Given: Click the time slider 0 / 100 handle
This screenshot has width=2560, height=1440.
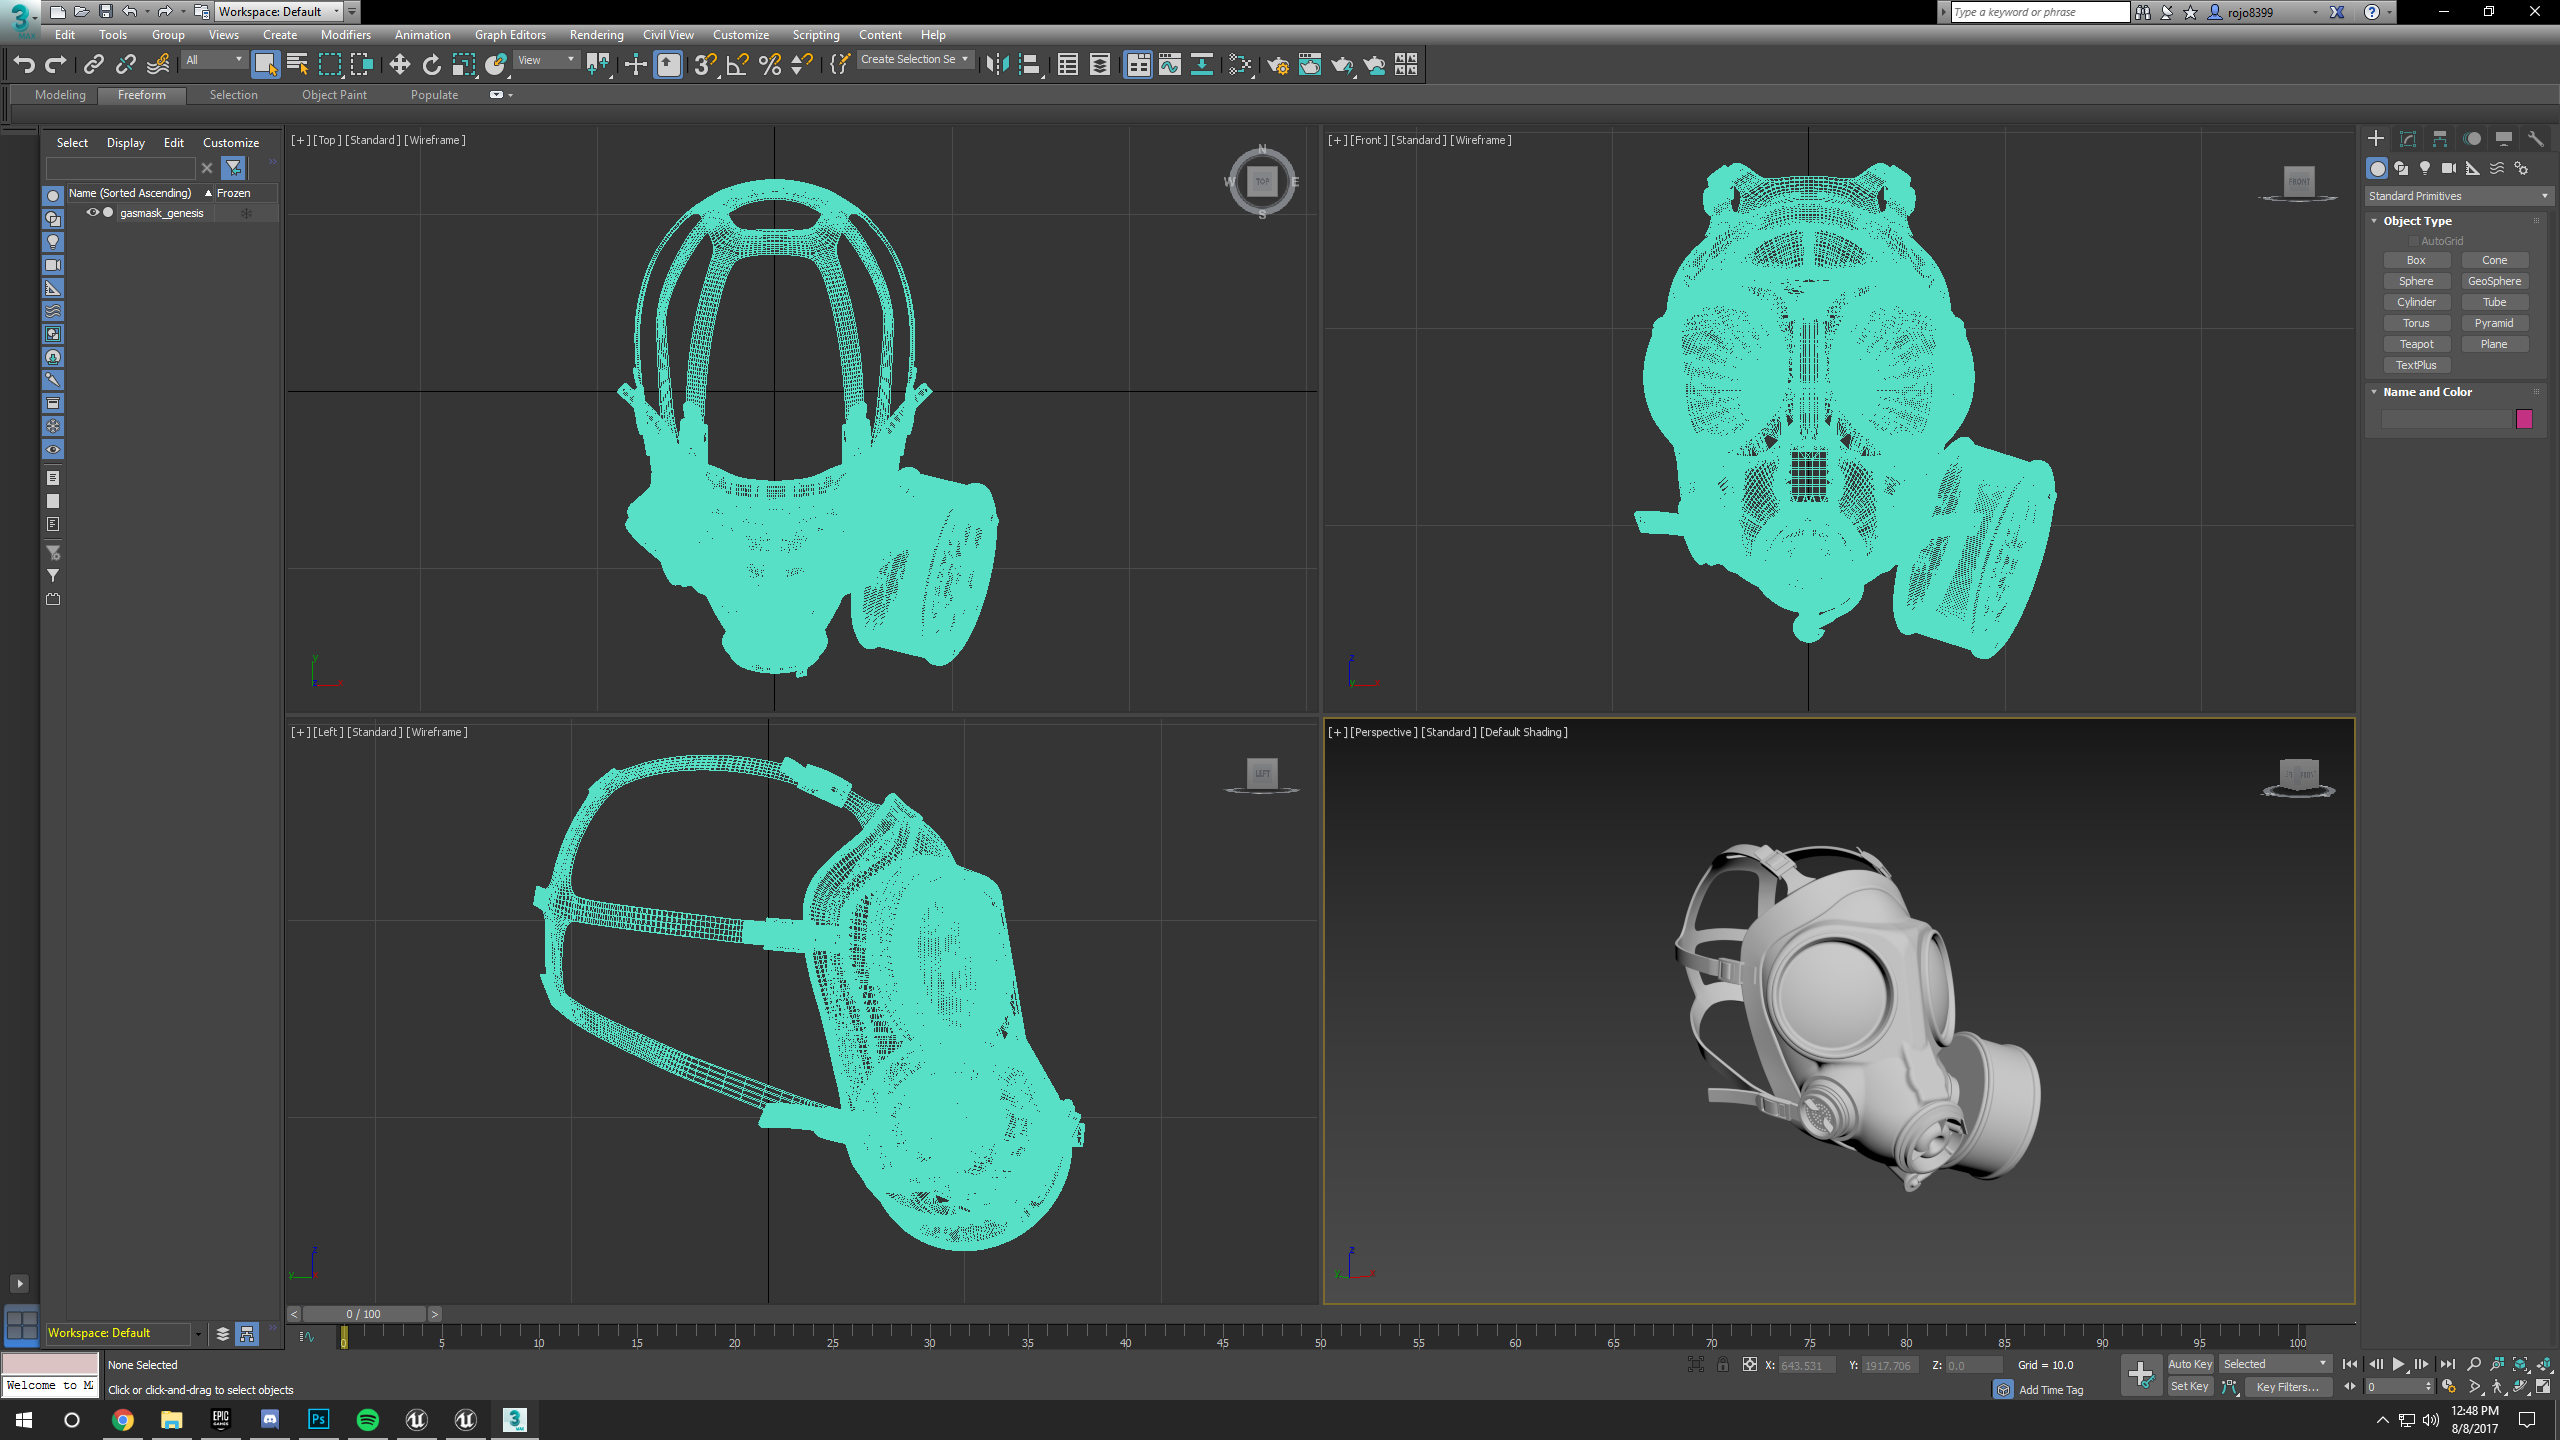Looking at the screenshot, I should (x=364, y=1314).
